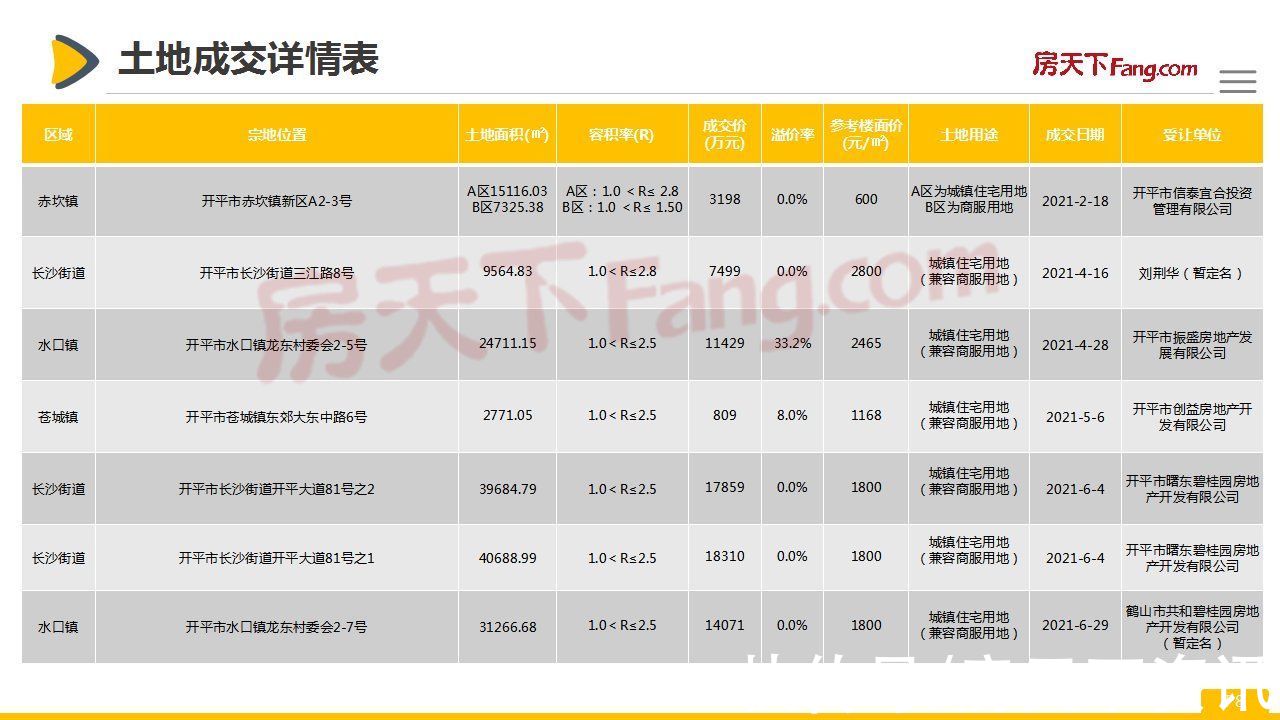The width and height of the screenshot is (1280, 720).
Task: Select cell 开平市赤坎镇新区A2-3号
Action: coord(277,201)
